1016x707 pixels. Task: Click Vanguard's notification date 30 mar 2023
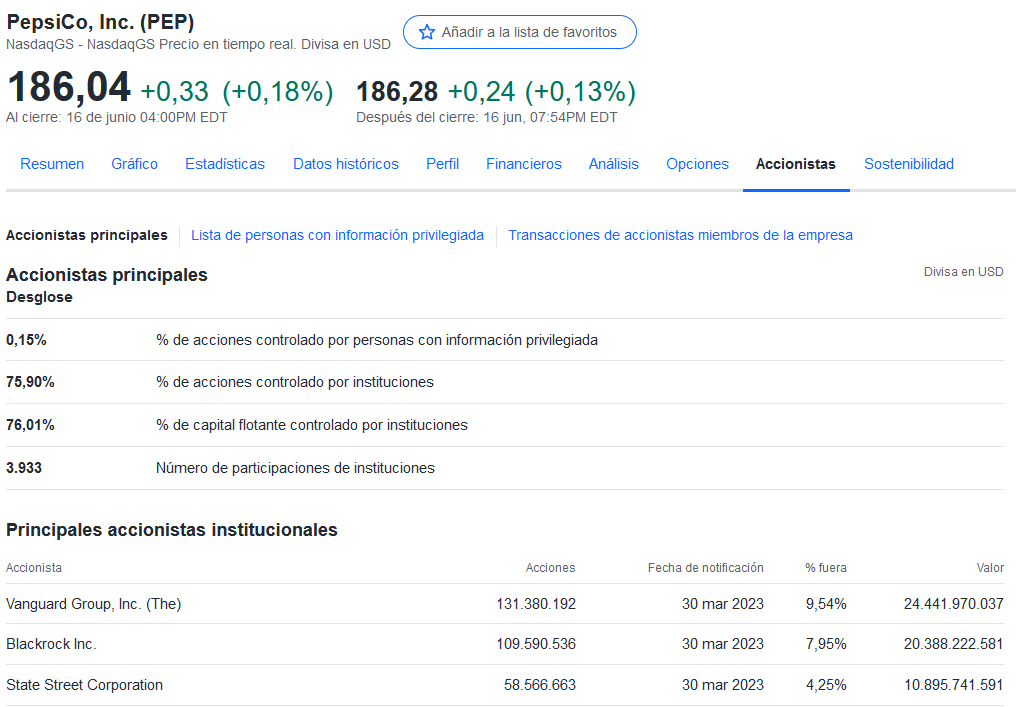(722, 604)
